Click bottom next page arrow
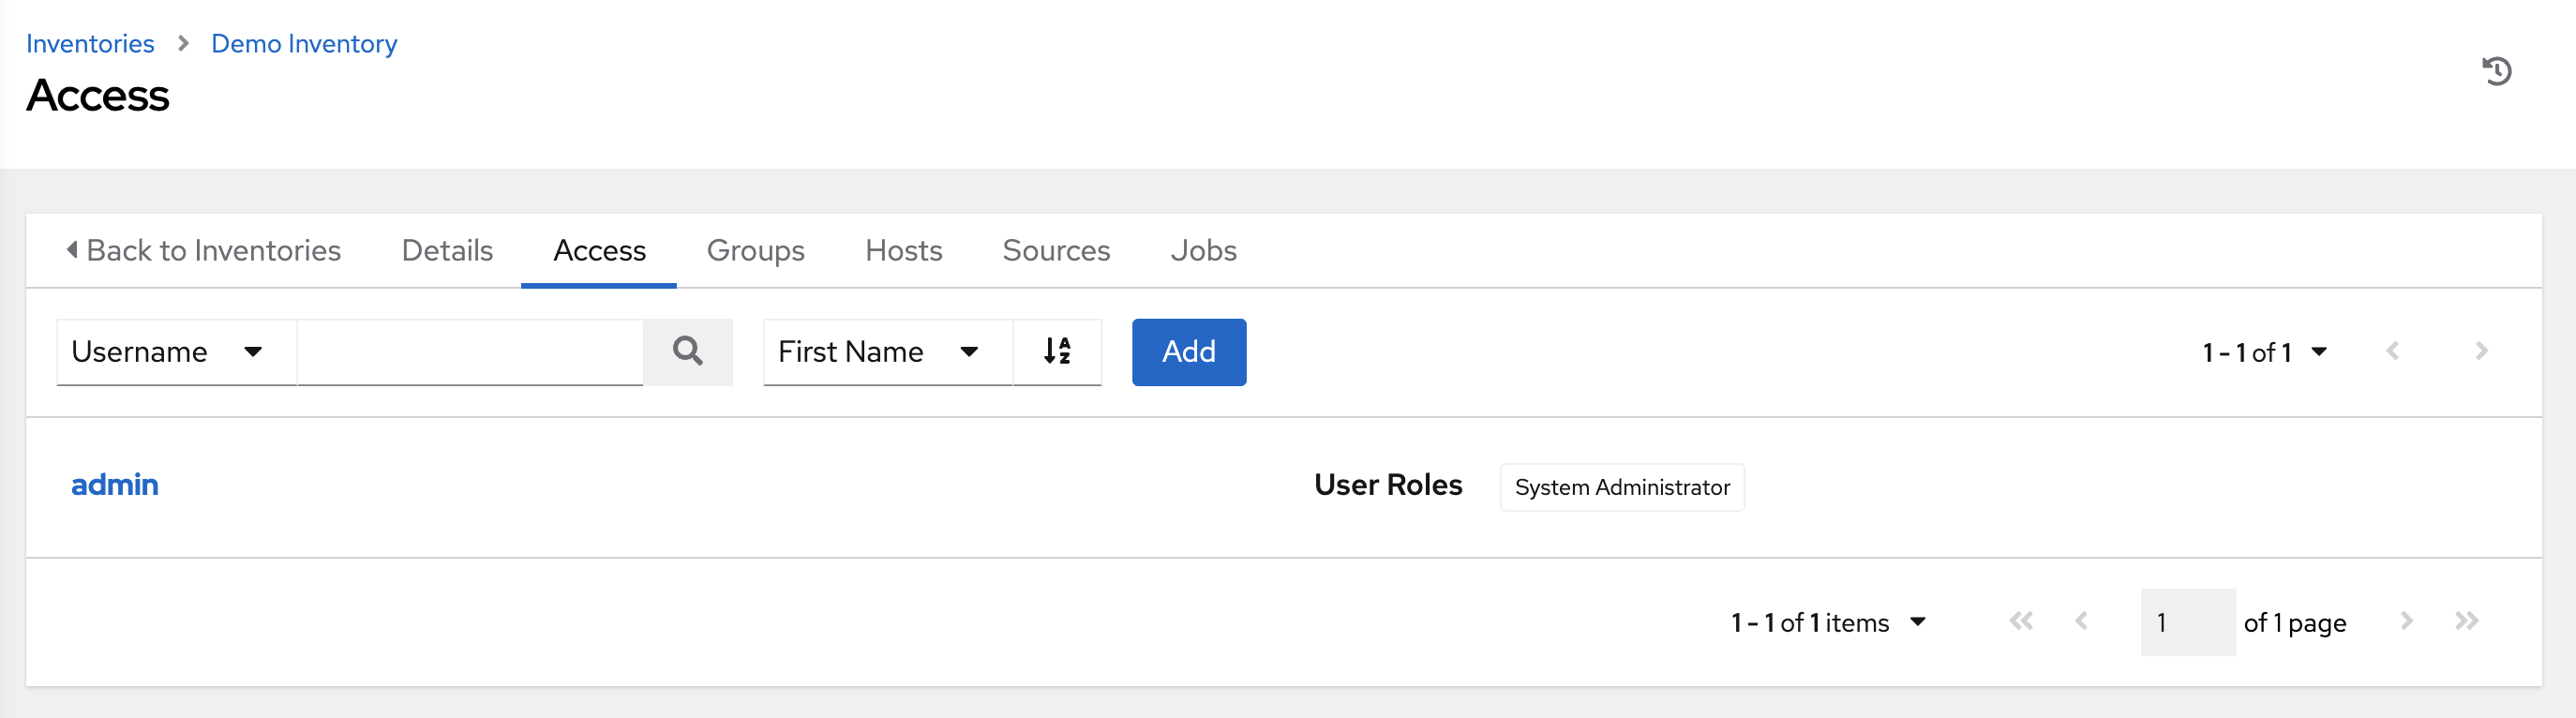The image size is (2576, 718). point(2406,621)
